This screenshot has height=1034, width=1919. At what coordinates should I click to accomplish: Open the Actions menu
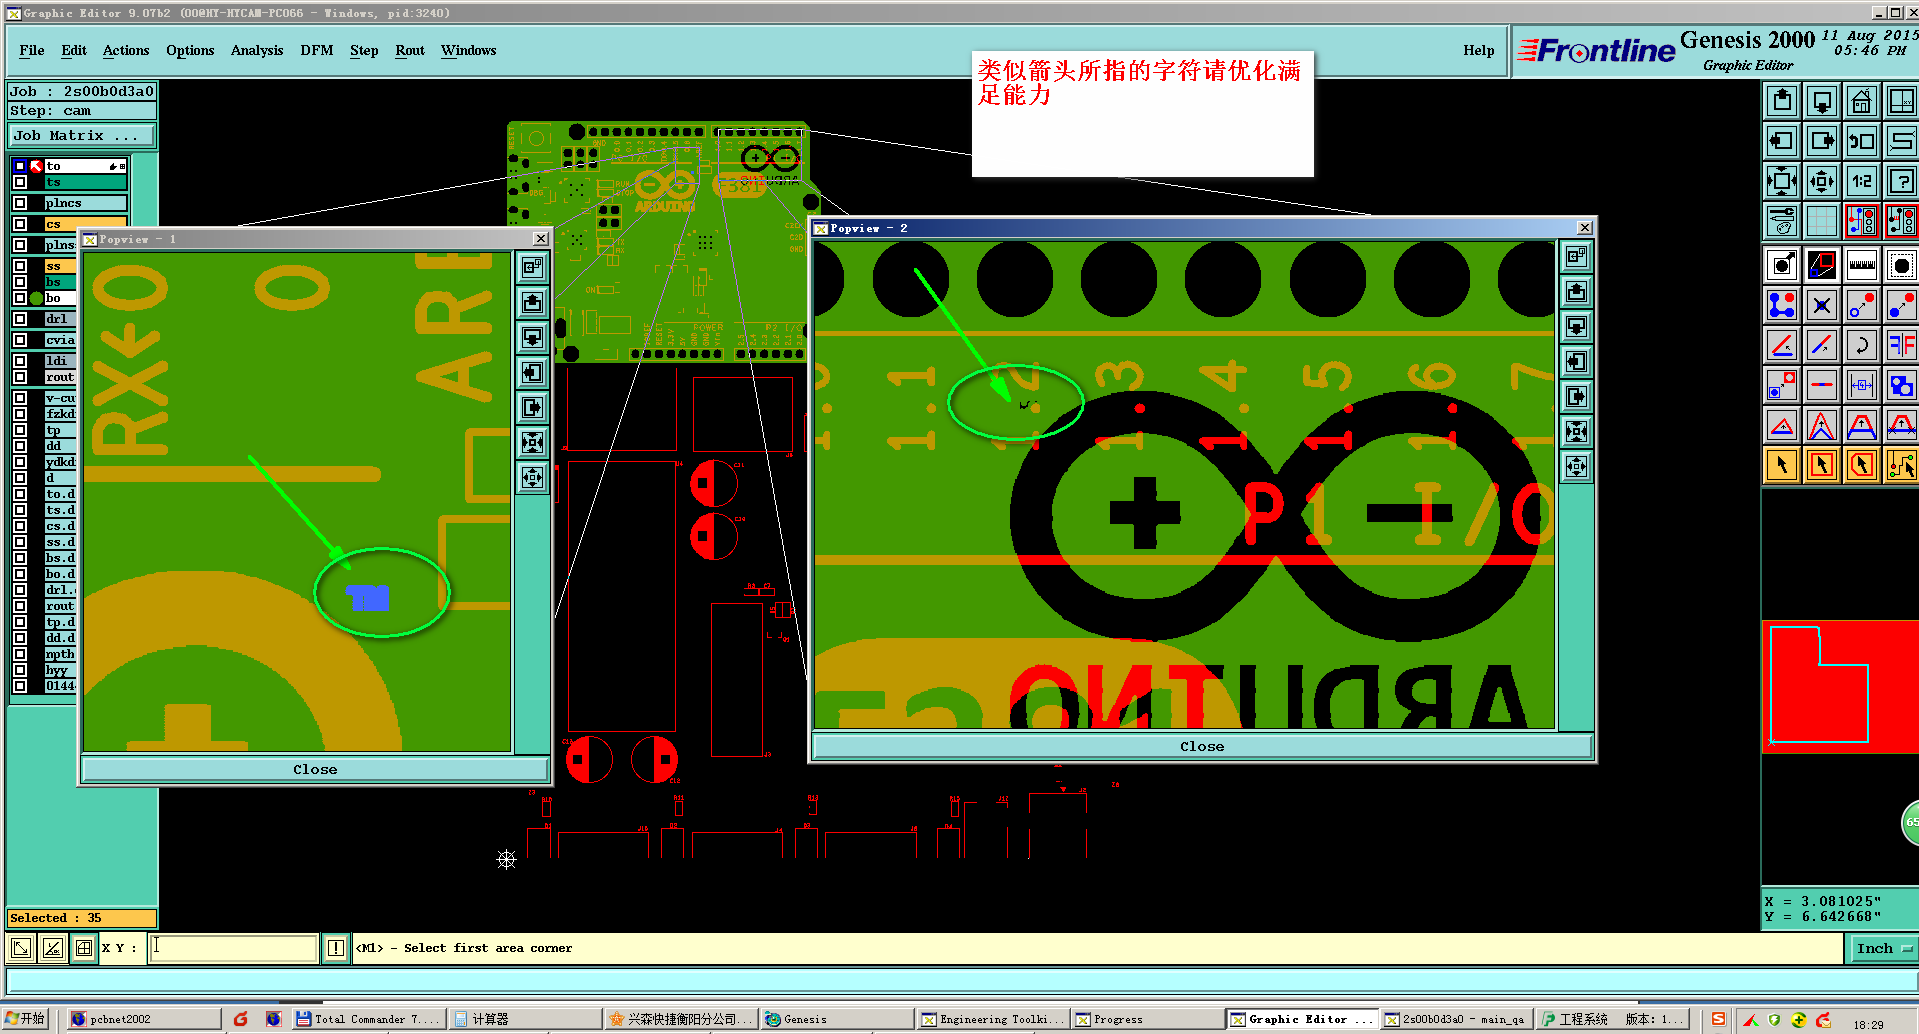click(125, 50)
